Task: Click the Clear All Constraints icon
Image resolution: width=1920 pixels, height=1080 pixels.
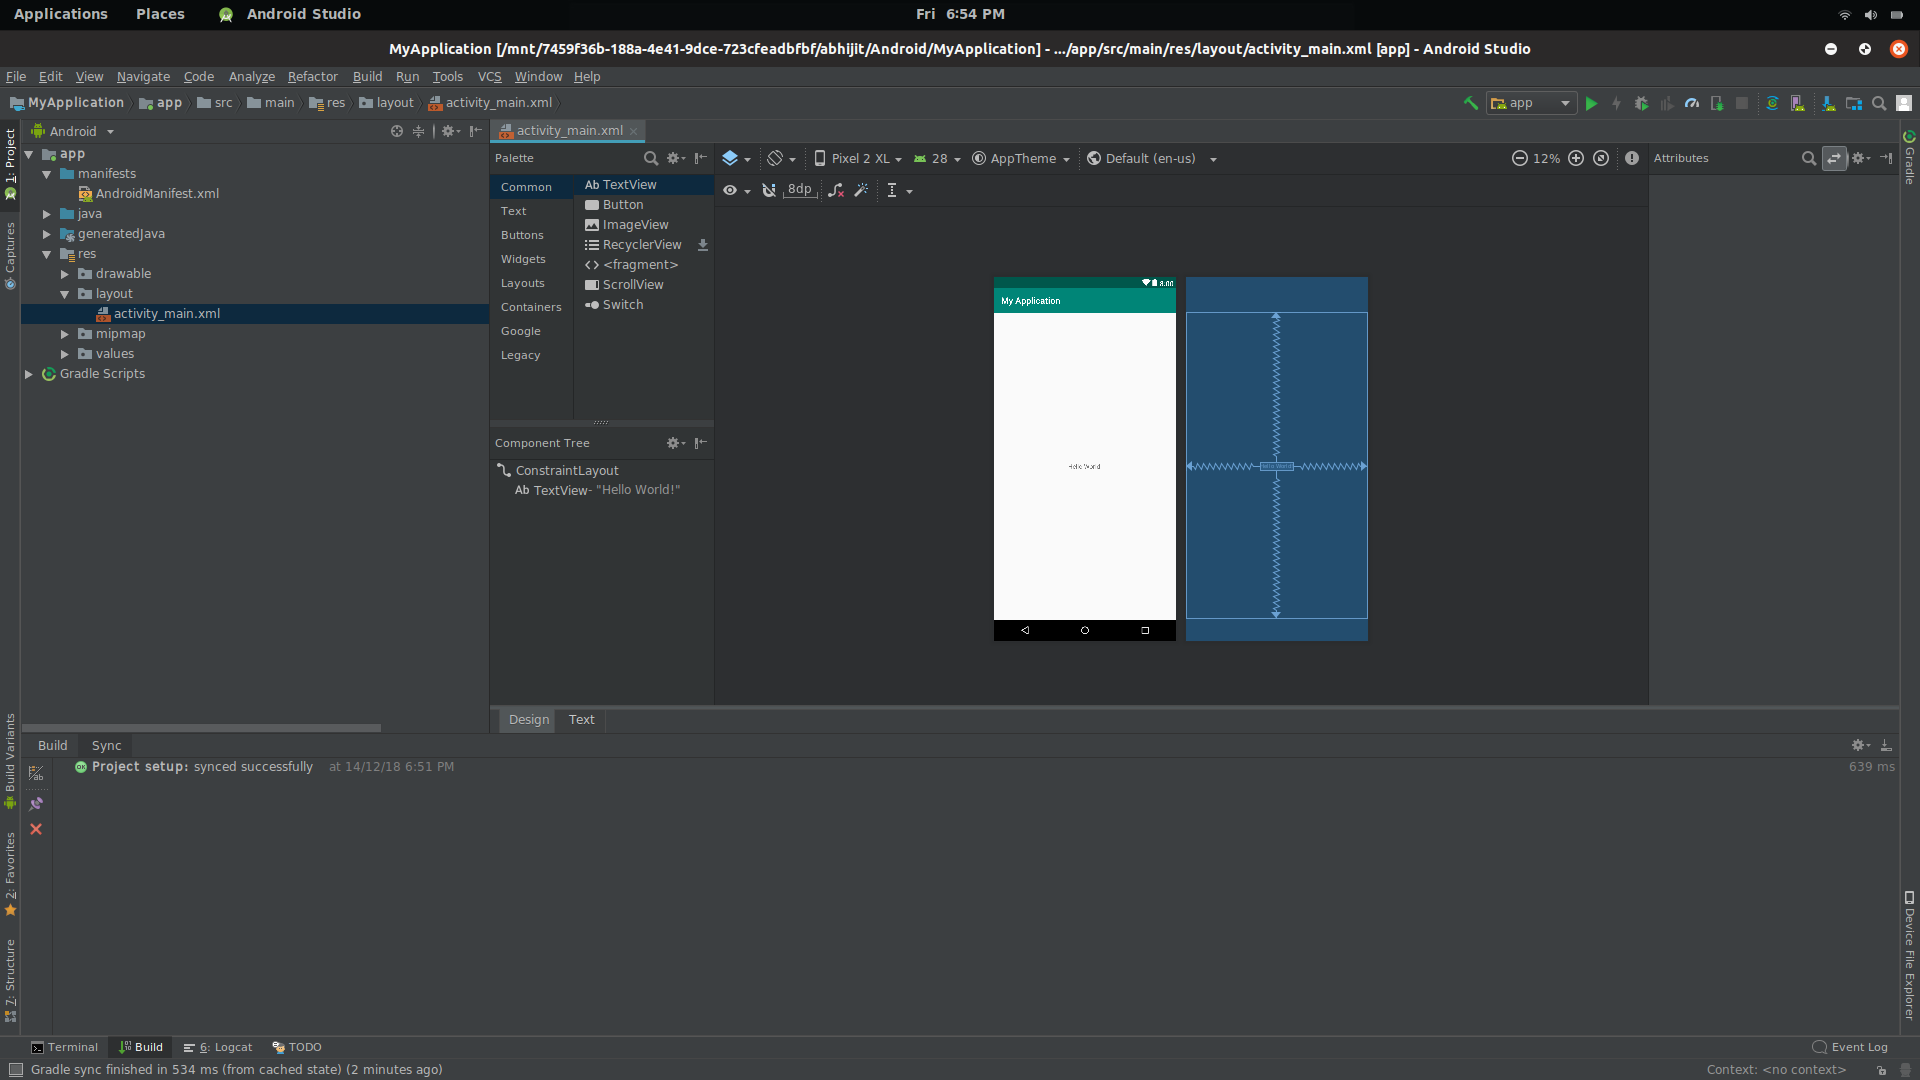Action: point(836,190)
